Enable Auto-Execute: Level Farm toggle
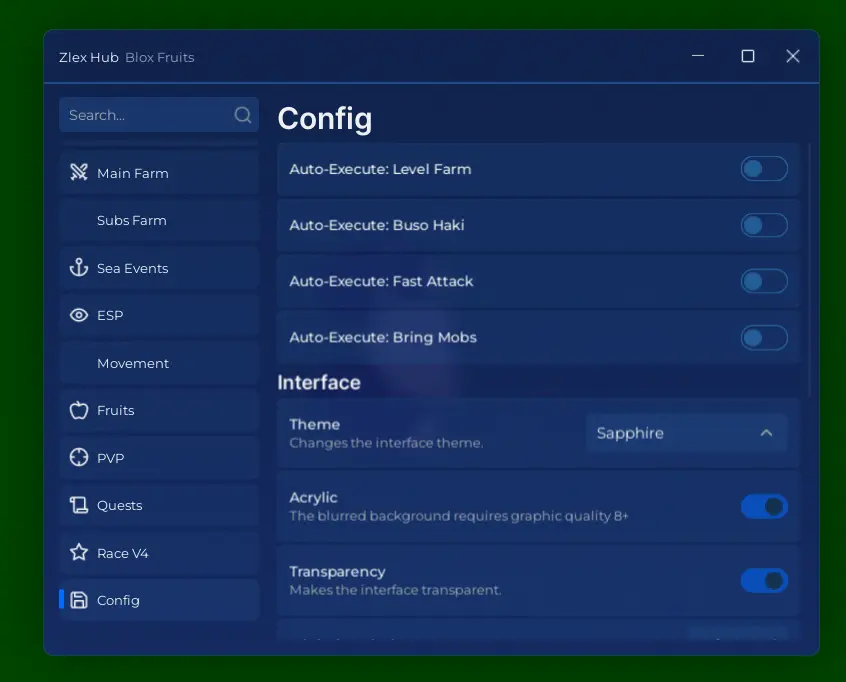The image size is (846, 682). point(764,169)
